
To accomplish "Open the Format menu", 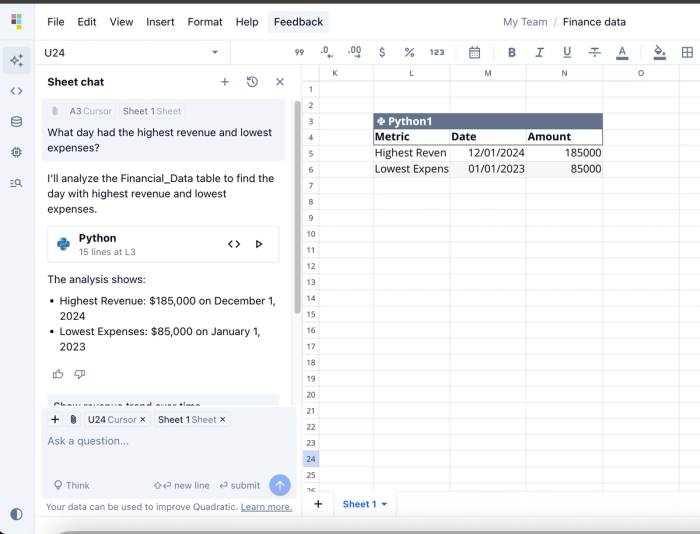I will pyautogui.click(x=205, y=22).
